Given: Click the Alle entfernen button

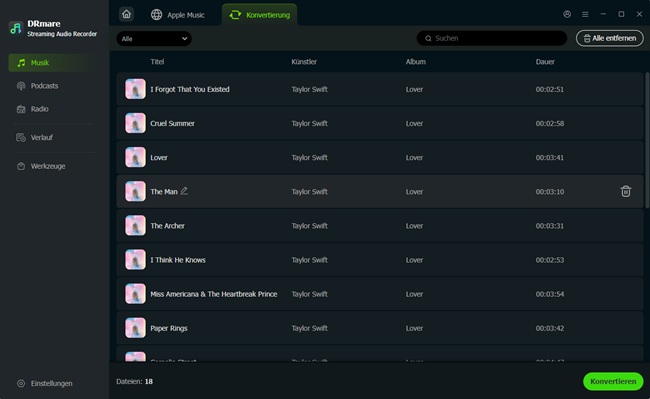Looking at the screenshot, I should 609,38.
